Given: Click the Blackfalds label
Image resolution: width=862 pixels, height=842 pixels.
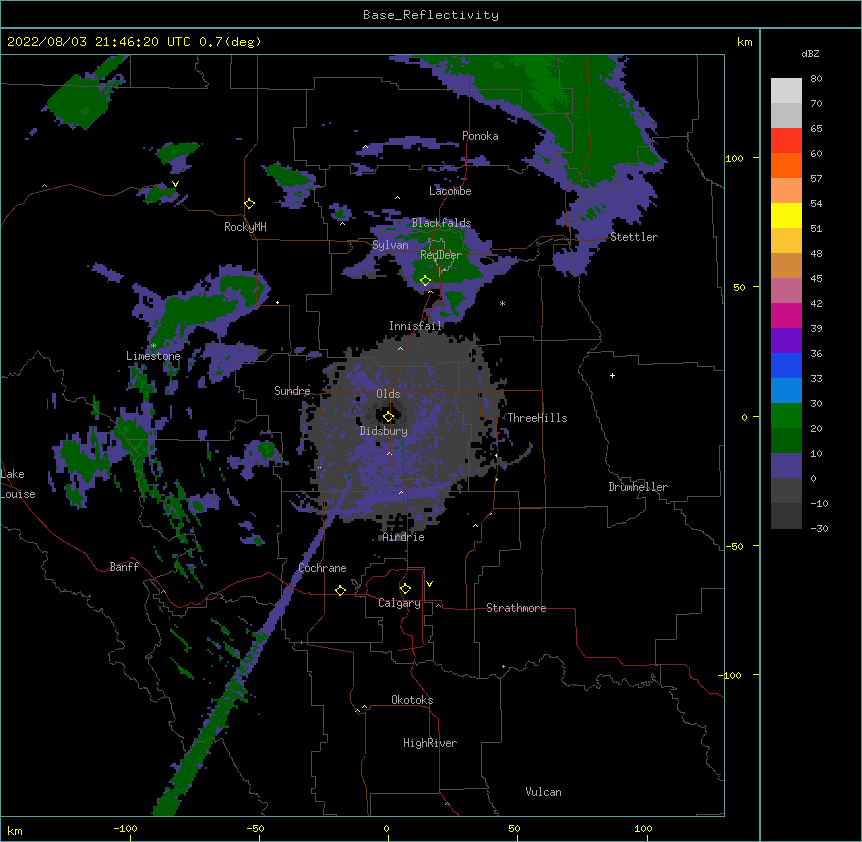Looking at the screenshot, I should click(441, 223).
